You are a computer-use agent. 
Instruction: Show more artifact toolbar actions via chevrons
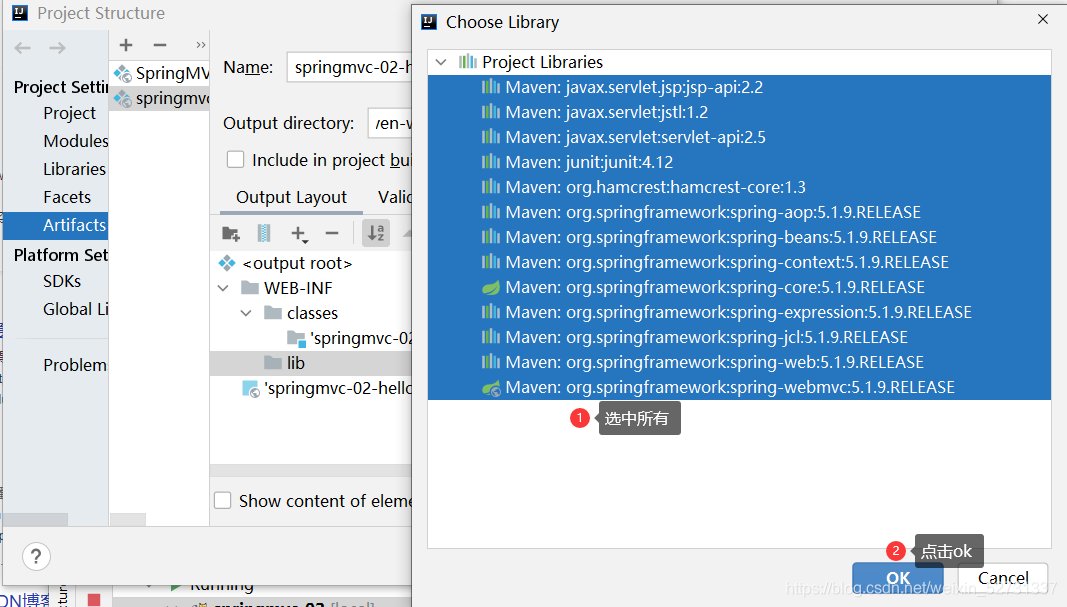coord(200,45)
